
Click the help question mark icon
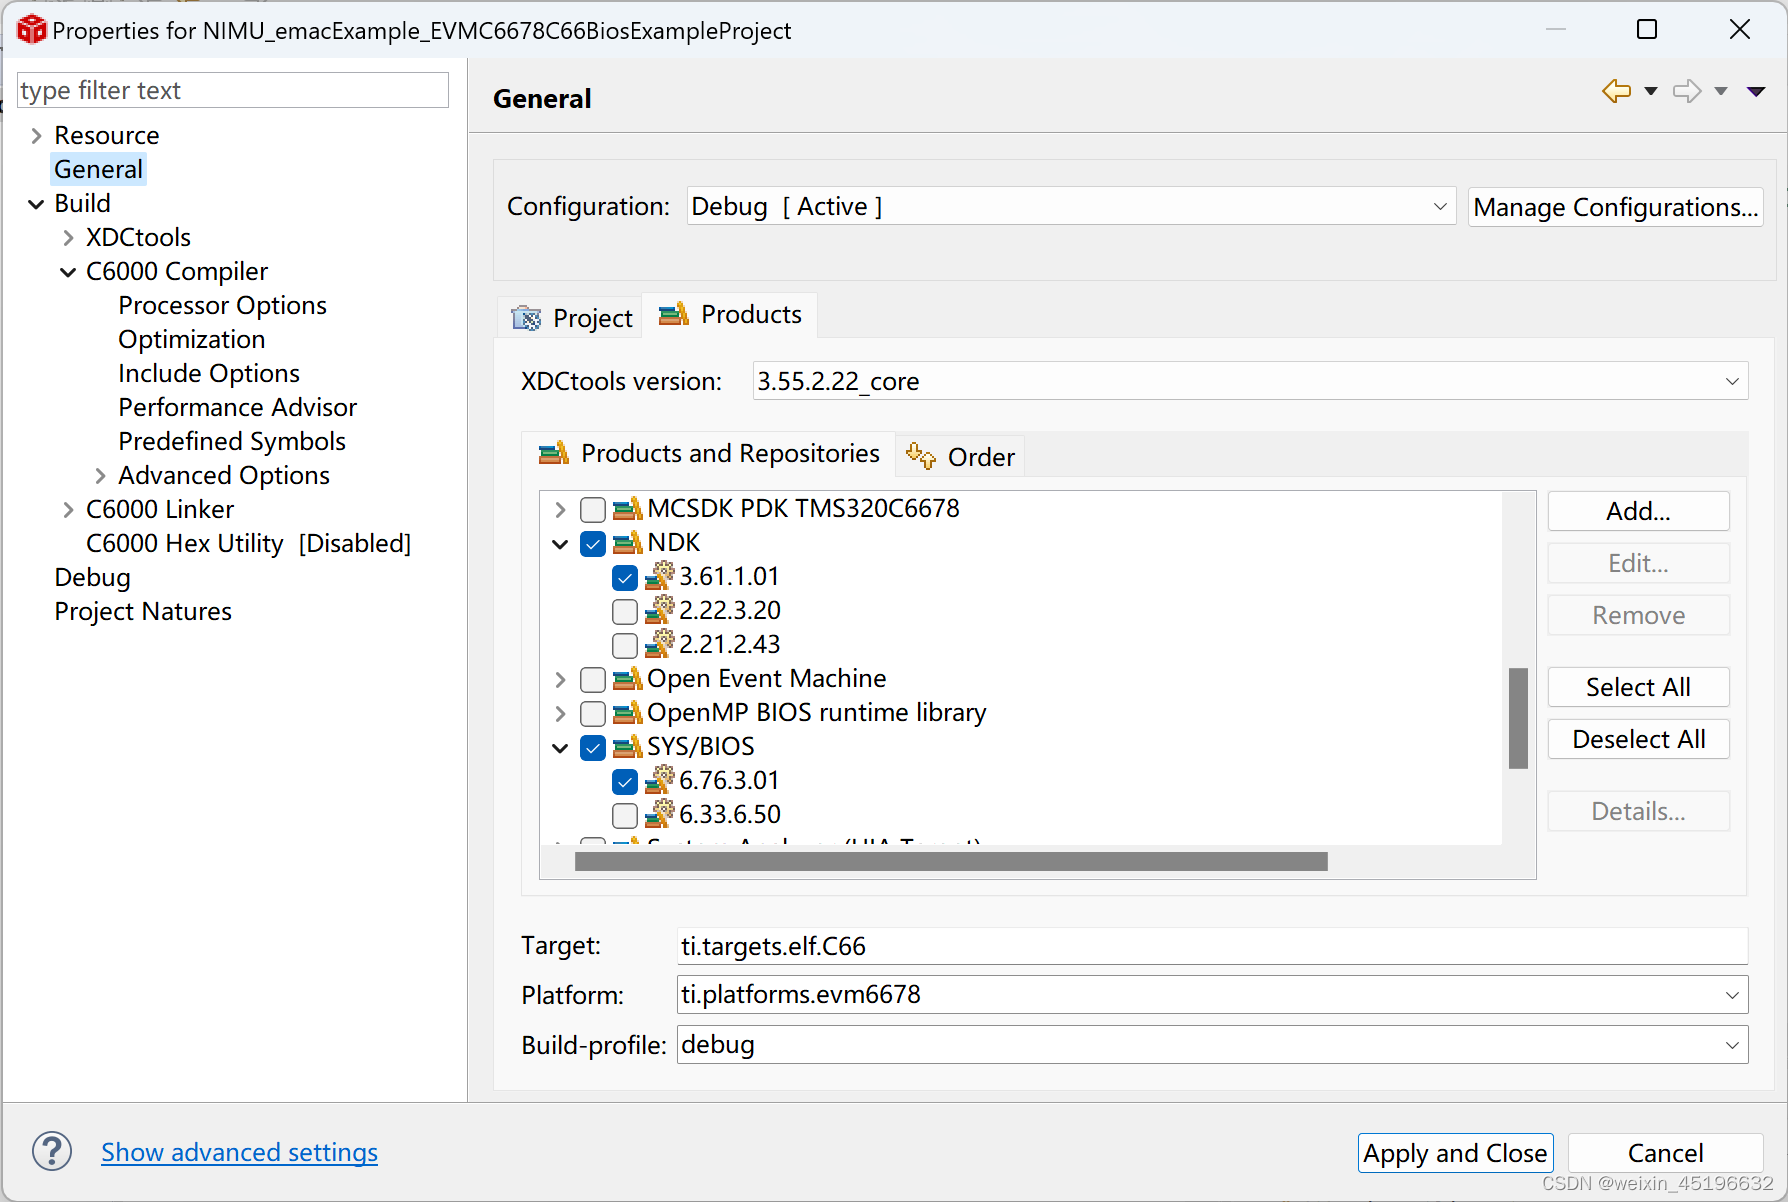coord(52,1151)
